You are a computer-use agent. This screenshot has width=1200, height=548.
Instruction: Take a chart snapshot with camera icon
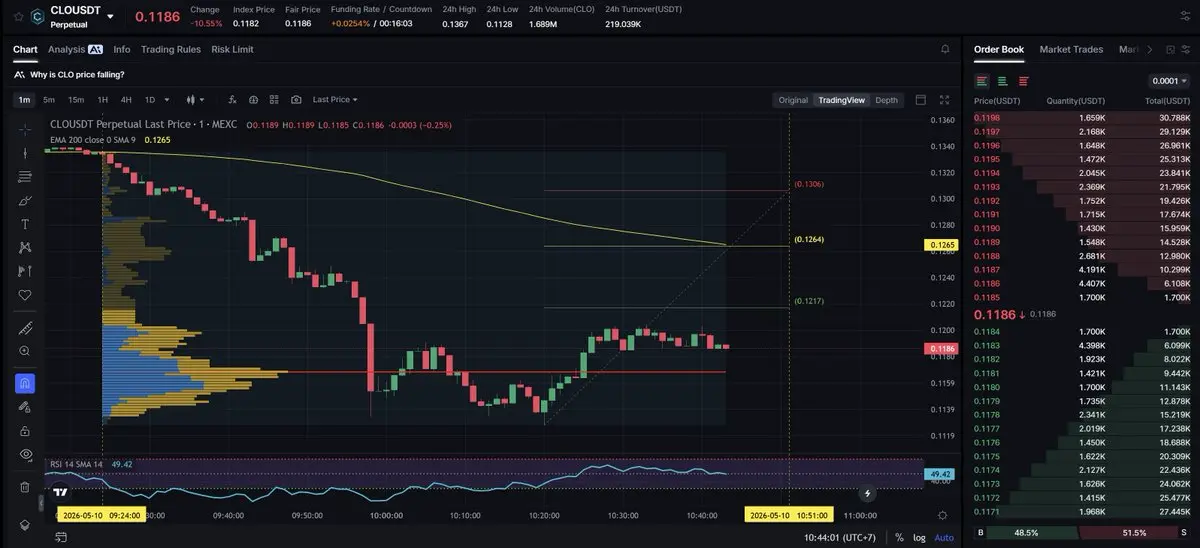coord(296,100)
